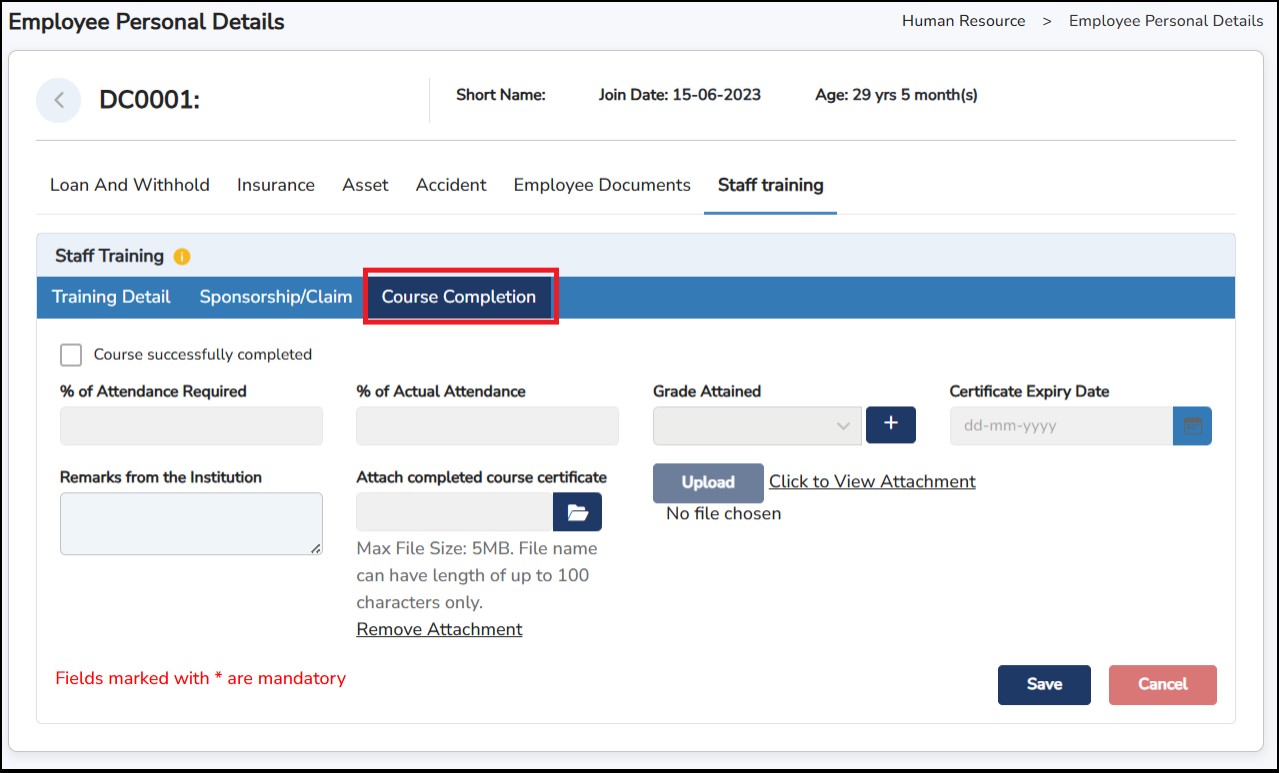Open the Sponsorship/Claim tab
The image size is (1279, 773).
(x=276, y=297)
